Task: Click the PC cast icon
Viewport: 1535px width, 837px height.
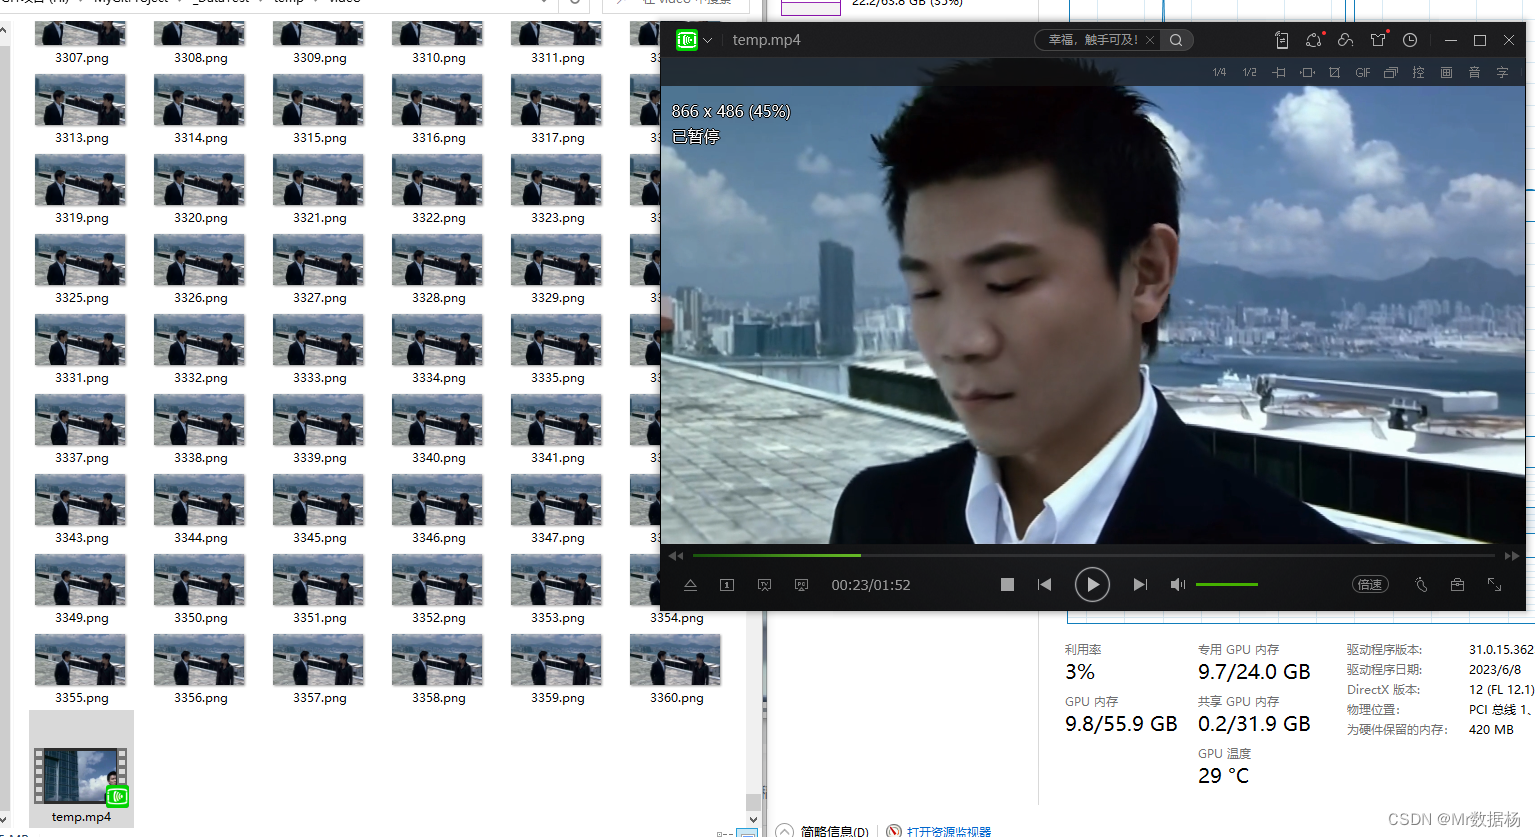Action: point(801,585)
